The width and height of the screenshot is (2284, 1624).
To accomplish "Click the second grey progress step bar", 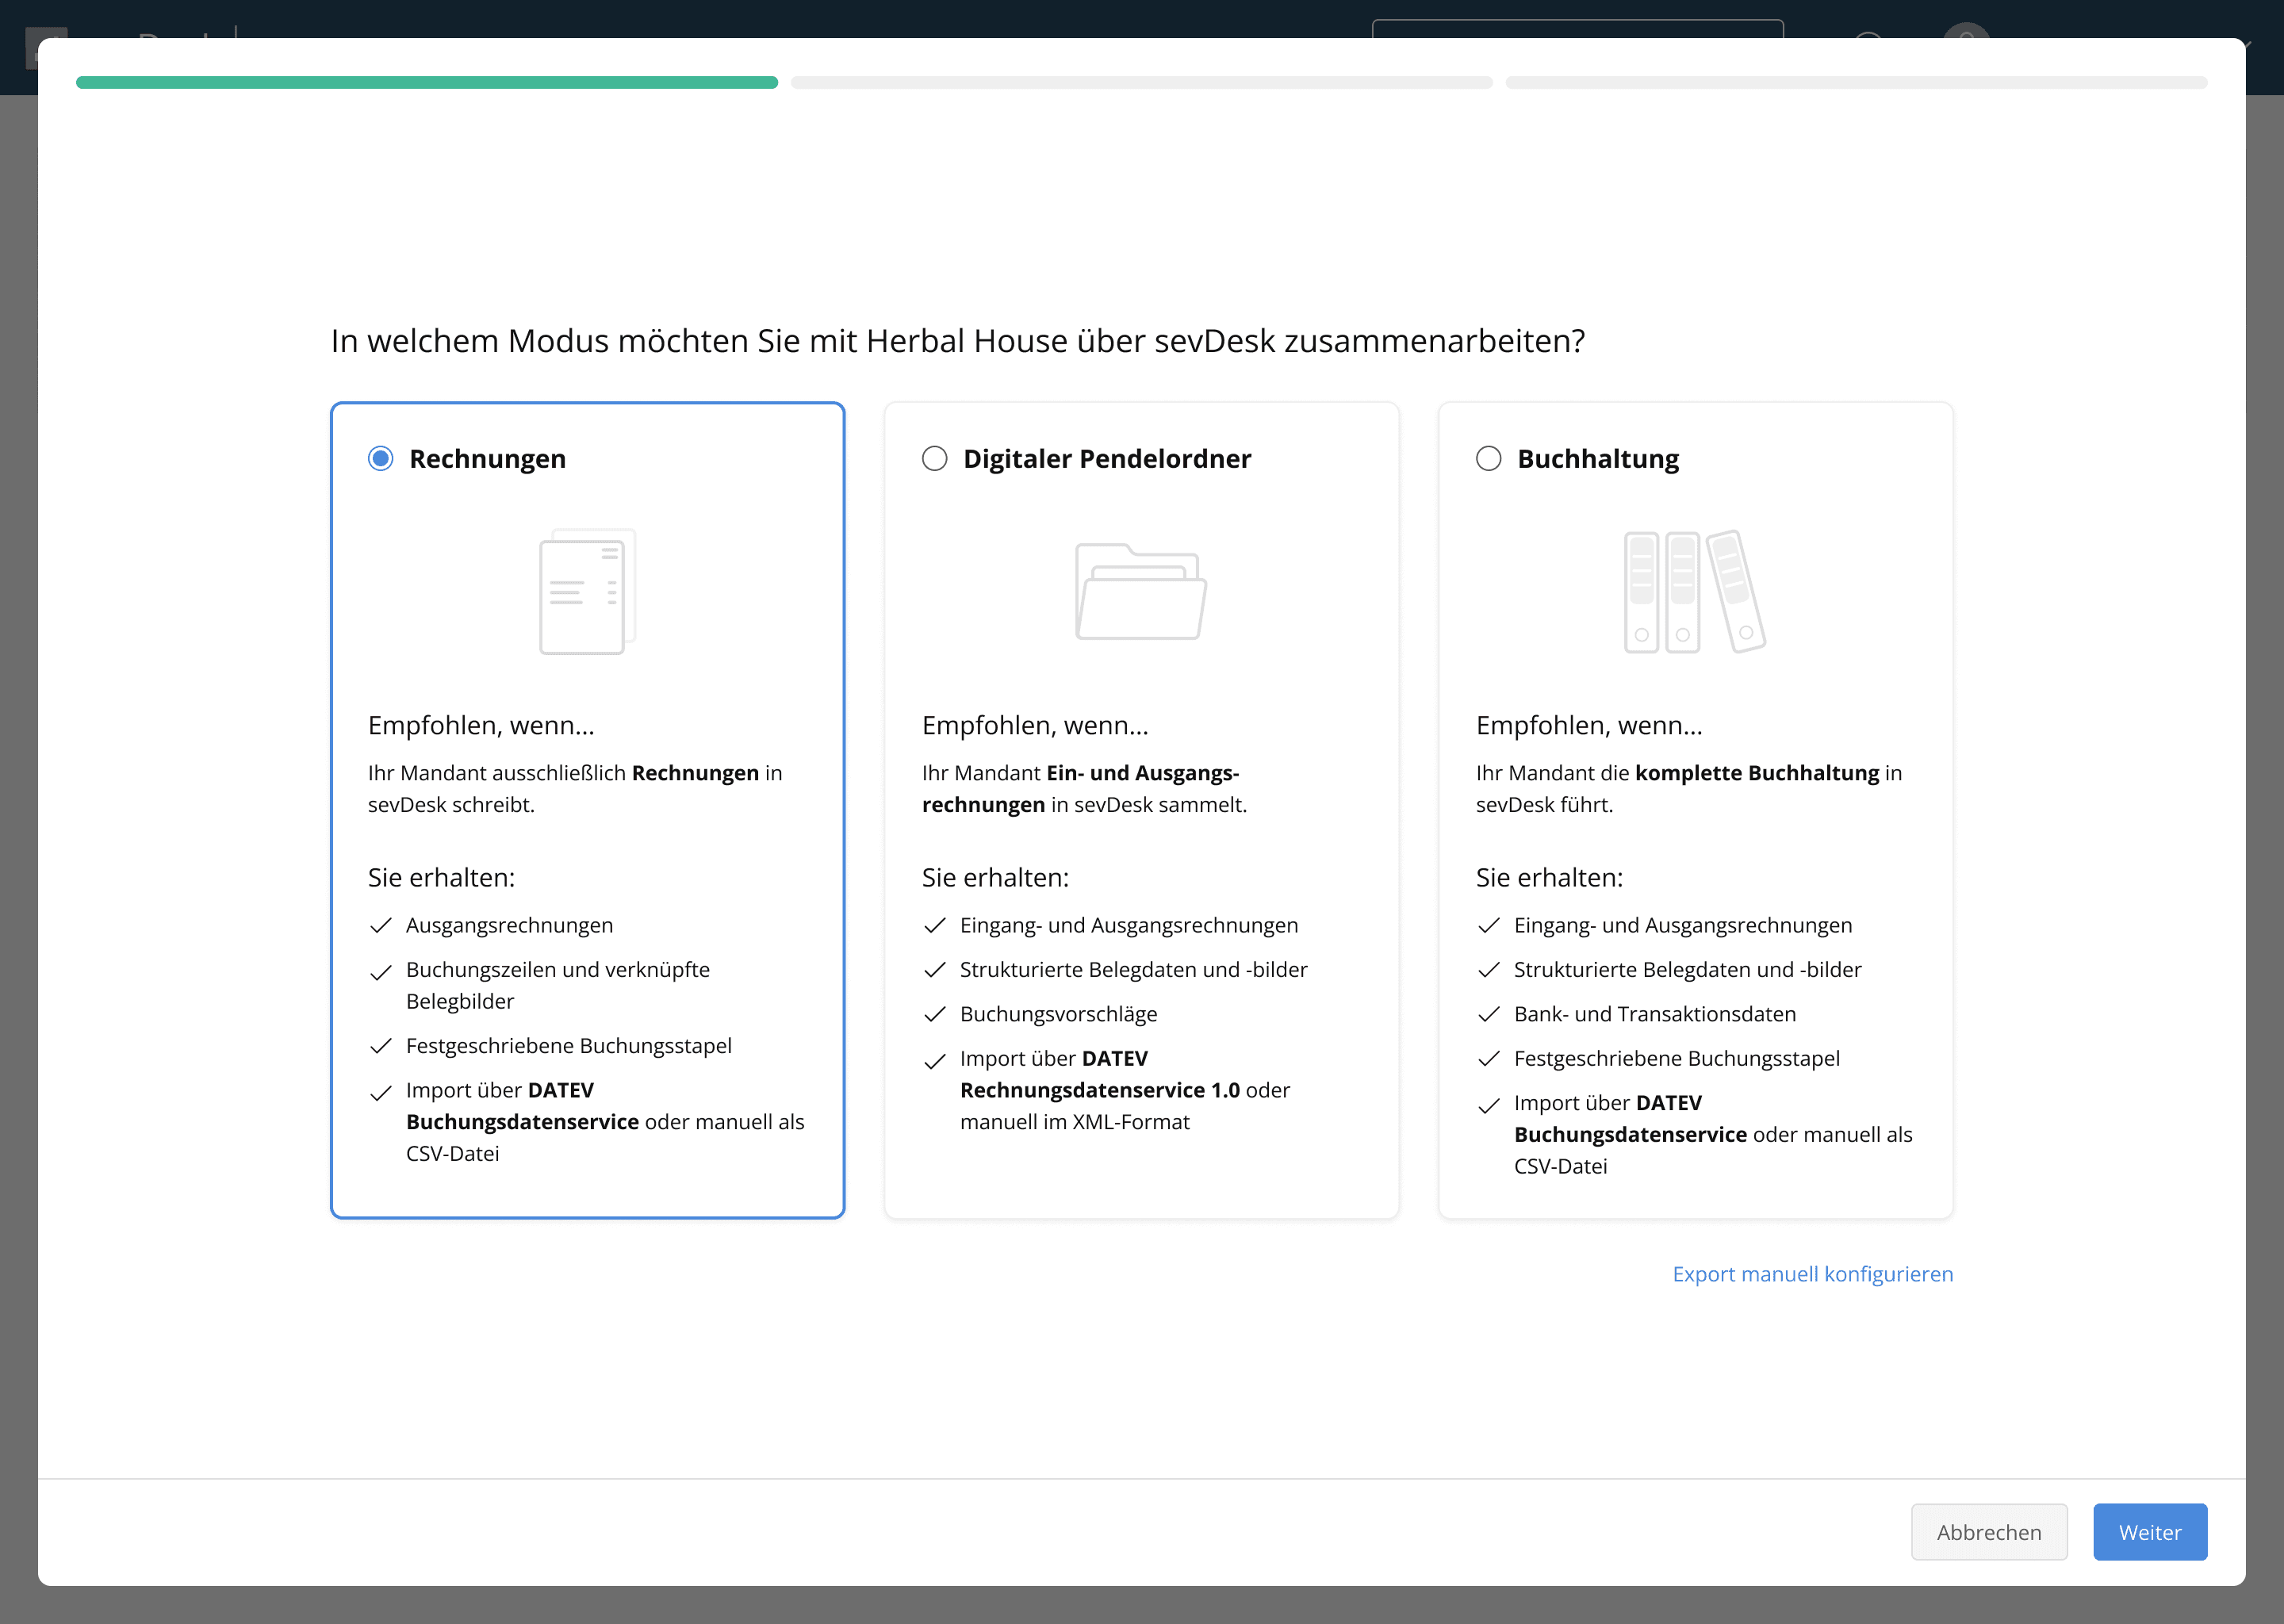I will click(x=1141, y=82).
